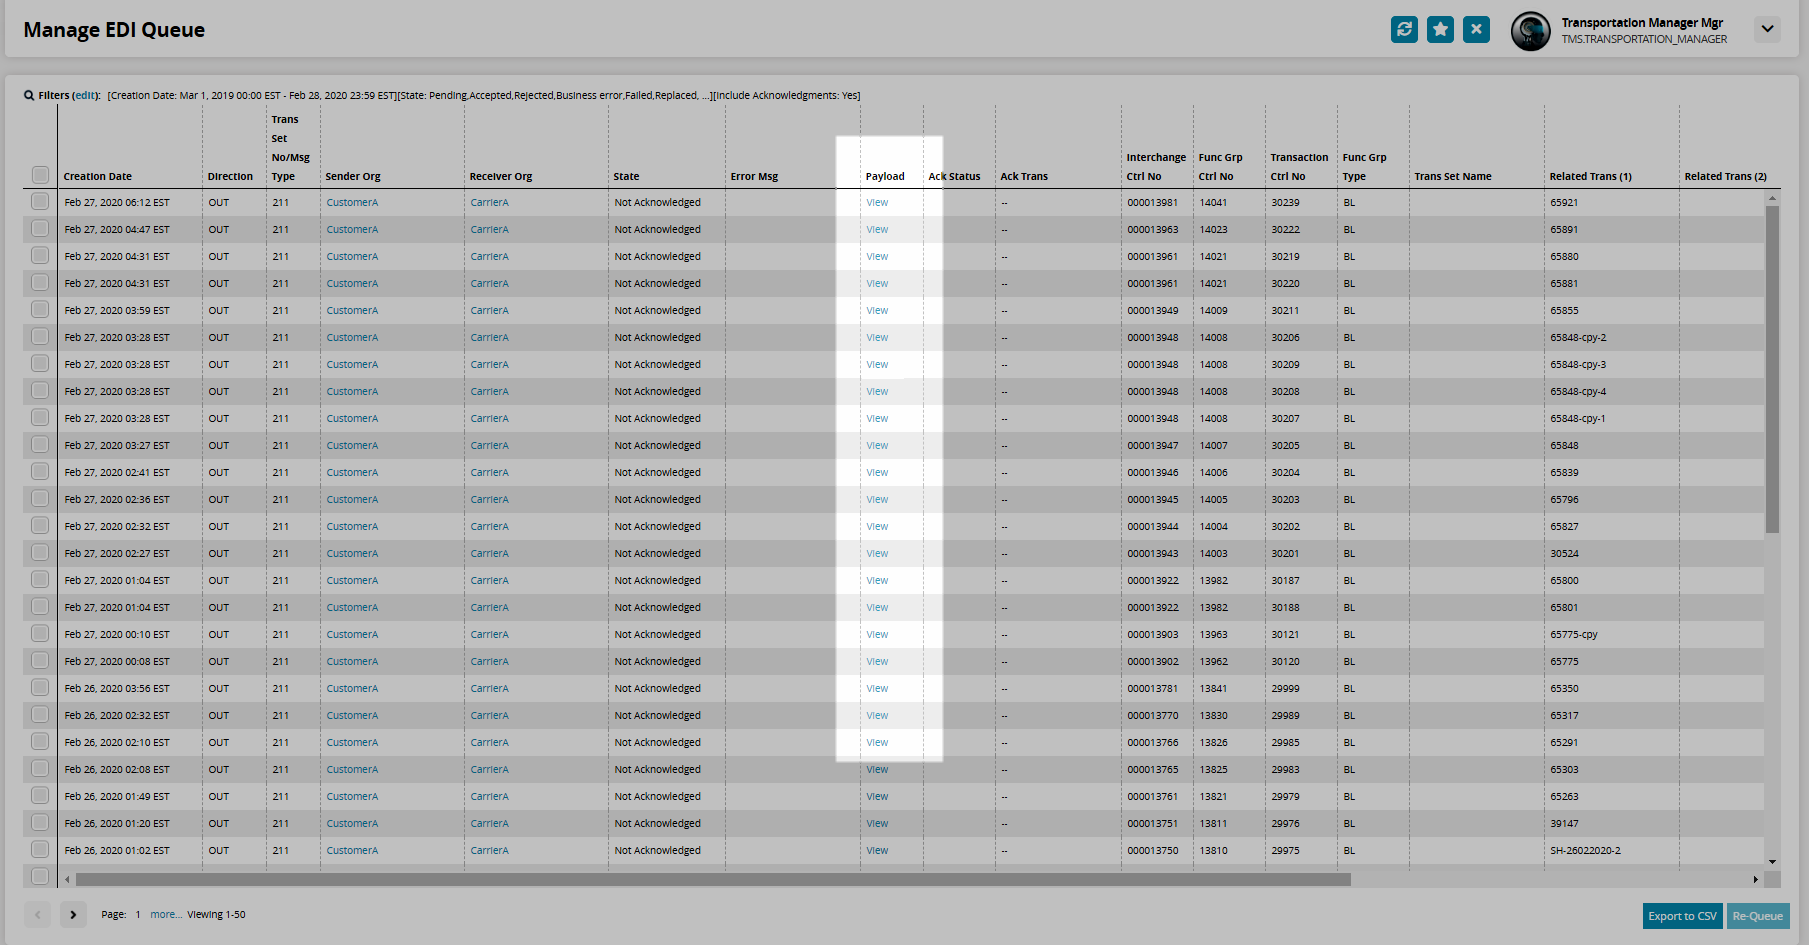This screenshot has height=945, width=1809.
Task: Select checkbox for Feb 27 04:47 row
Action: tap(40, 229)
